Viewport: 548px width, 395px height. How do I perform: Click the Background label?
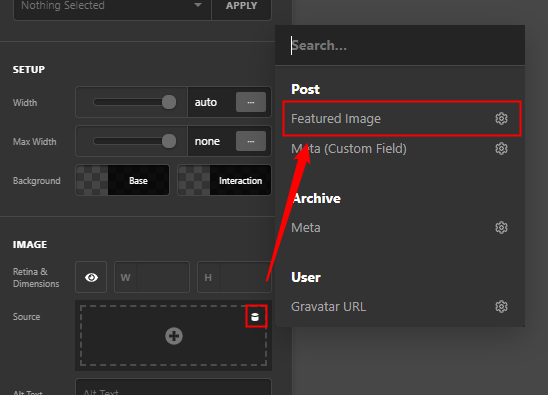point(37,181)
